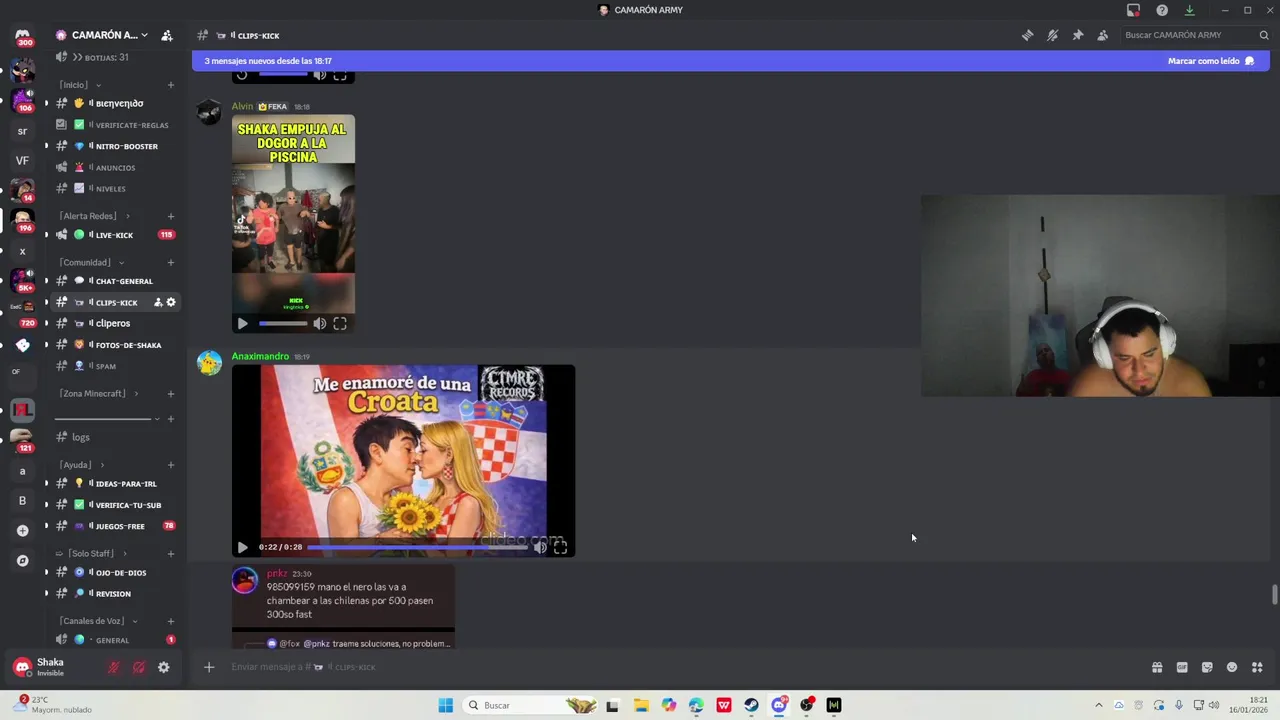Open the LIVE-KICK channel
The width and height of the screenshot is (1280, 720).
[115, 235]
